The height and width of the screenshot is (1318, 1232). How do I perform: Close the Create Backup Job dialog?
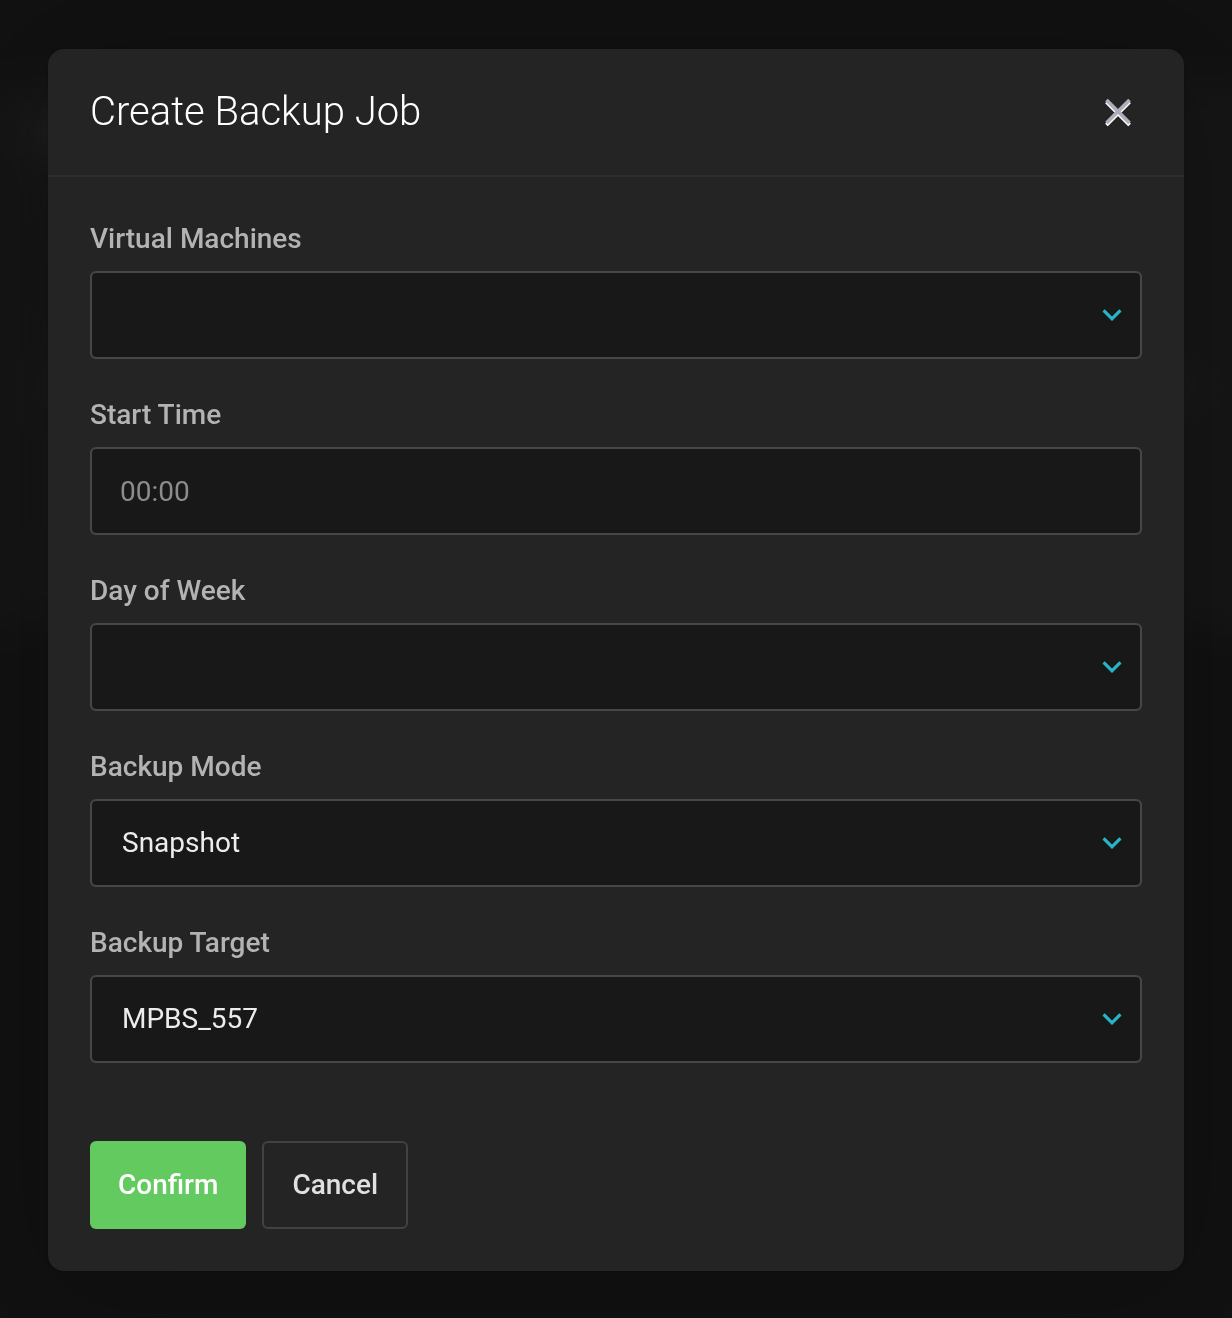pyautogui.click(x=1117, y=112)
